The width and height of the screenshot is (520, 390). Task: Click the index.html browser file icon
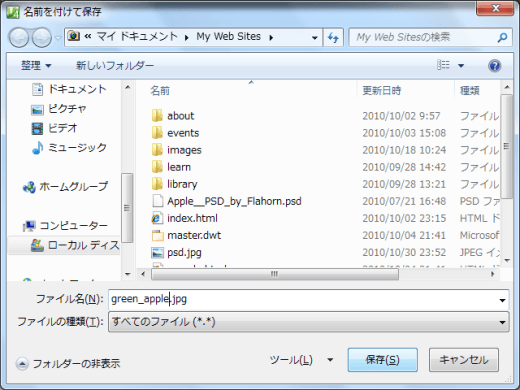pos(157,218)
